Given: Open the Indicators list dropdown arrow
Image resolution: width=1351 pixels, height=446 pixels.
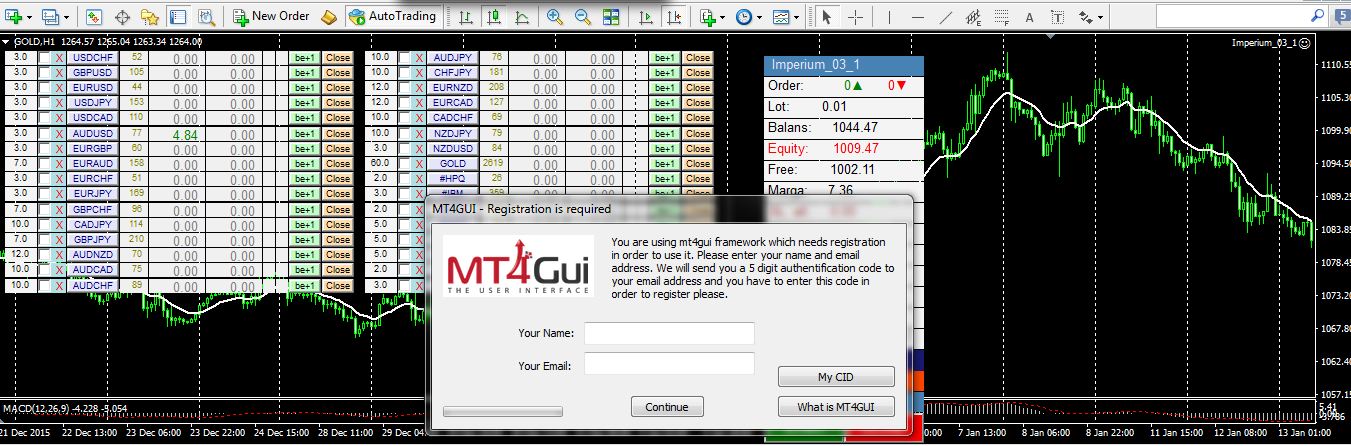Looking at the screenshot, I should [723, 18].
